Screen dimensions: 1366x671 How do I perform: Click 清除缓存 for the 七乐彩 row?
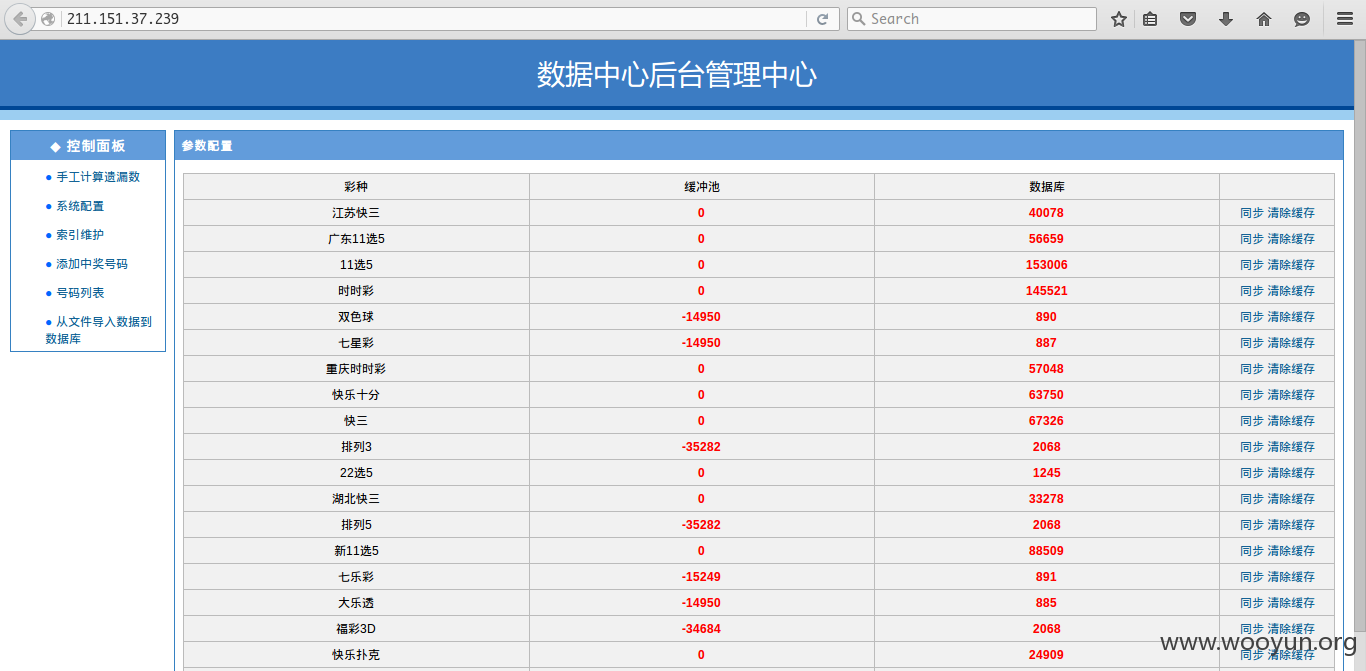pos(1291,577)
